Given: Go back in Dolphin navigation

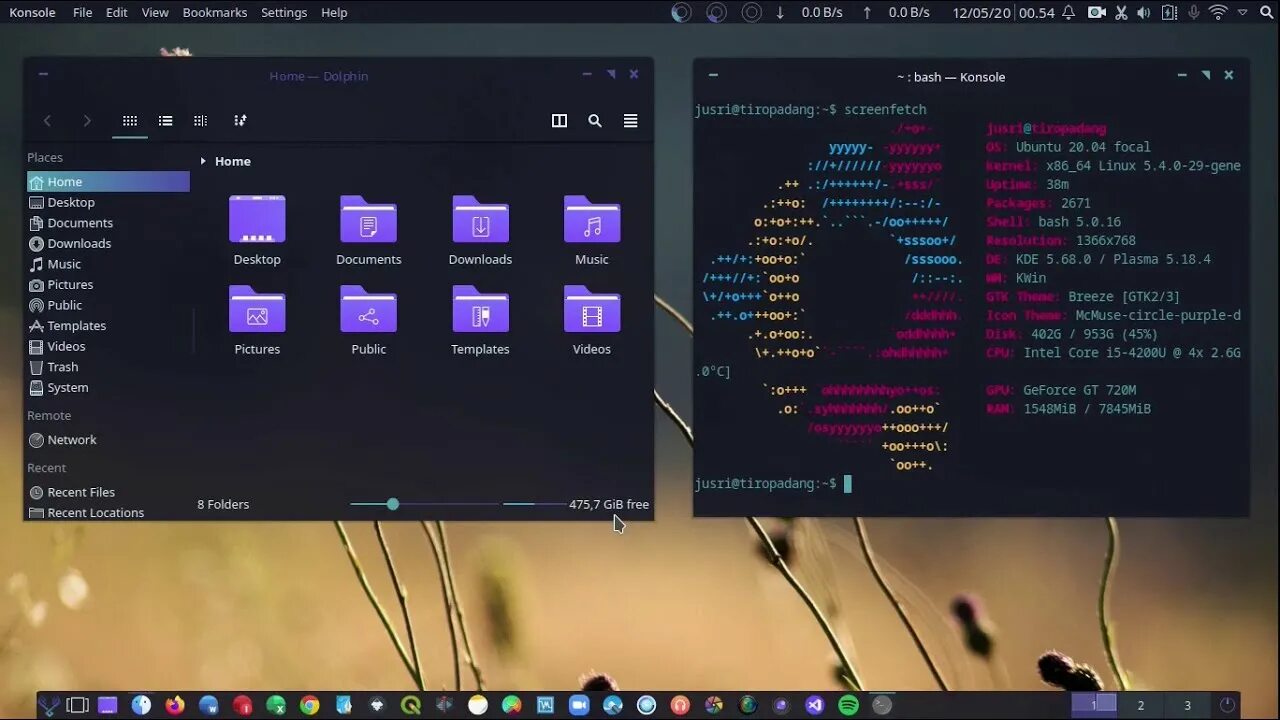Looking at the screenshot, I should pyautogui.click(x=47, y=121).
